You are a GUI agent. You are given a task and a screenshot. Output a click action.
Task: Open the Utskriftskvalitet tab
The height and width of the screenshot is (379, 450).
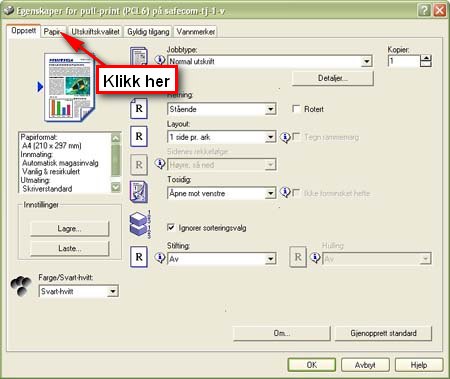pyautogui.click(x=95, y=32)
